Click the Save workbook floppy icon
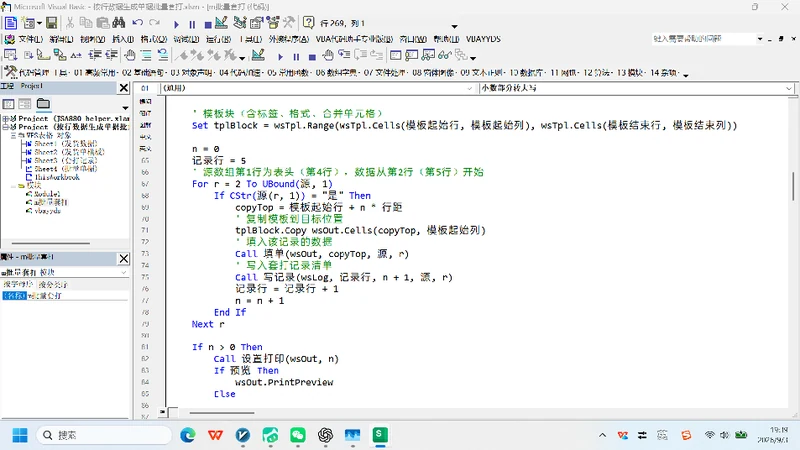The width and height of the screenshot is (800, 450). pos(52,23)
